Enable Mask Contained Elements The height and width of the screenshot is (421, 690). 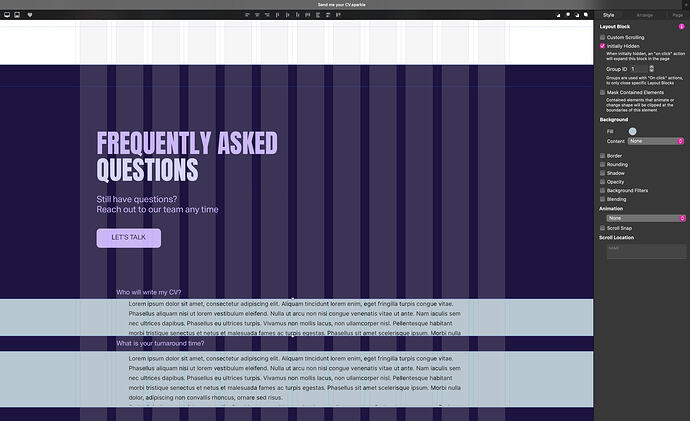(602, 92)
